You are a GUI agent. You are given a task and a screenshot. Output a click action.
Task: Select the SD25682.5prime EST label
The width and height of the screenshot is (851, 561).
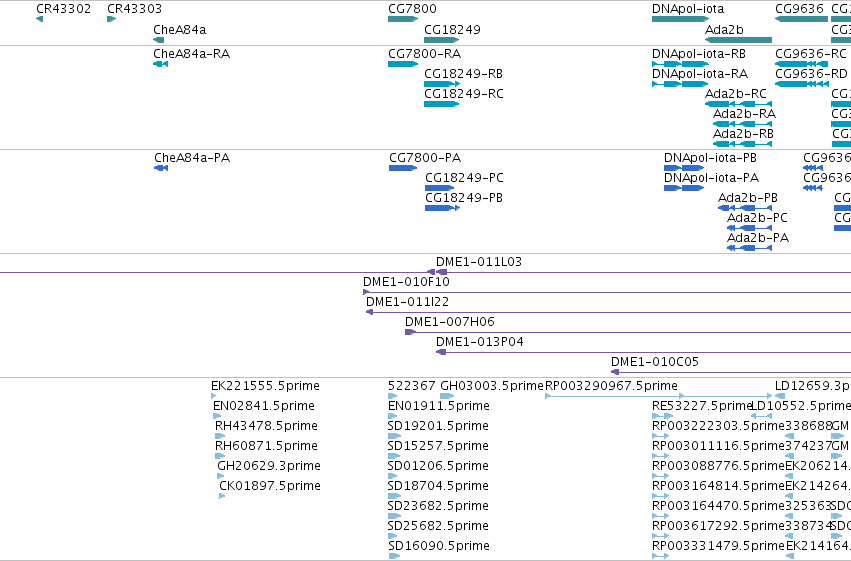tap(439, 527)
